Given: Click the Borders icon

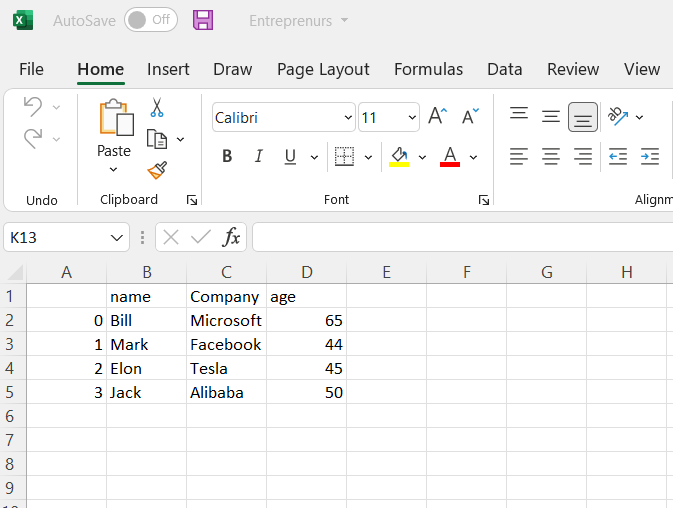Looking at the screenshot, I should (344, 156).
